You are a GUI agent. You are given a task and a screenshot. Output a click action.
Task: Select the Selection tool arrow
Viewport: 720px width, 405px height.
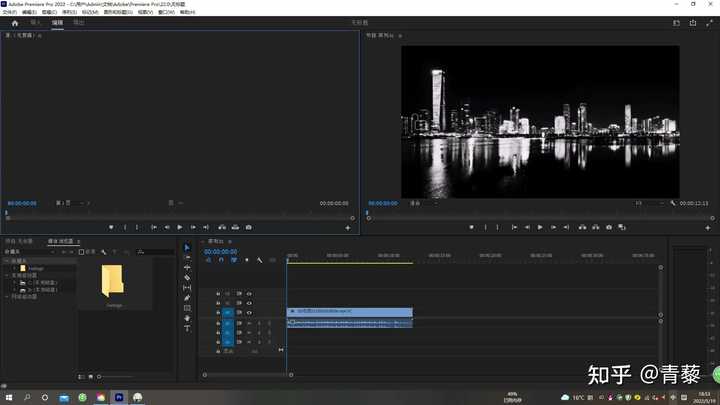coord(187,248)
